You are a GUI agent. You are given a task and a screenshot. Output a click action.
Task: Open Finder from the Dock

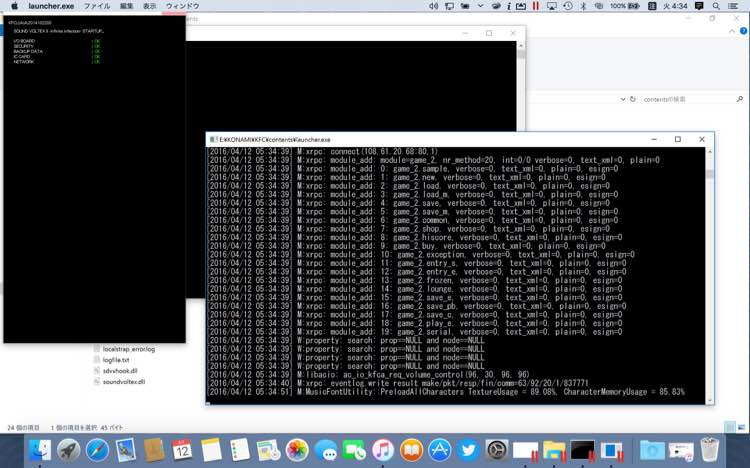click(x=40, y=450)
